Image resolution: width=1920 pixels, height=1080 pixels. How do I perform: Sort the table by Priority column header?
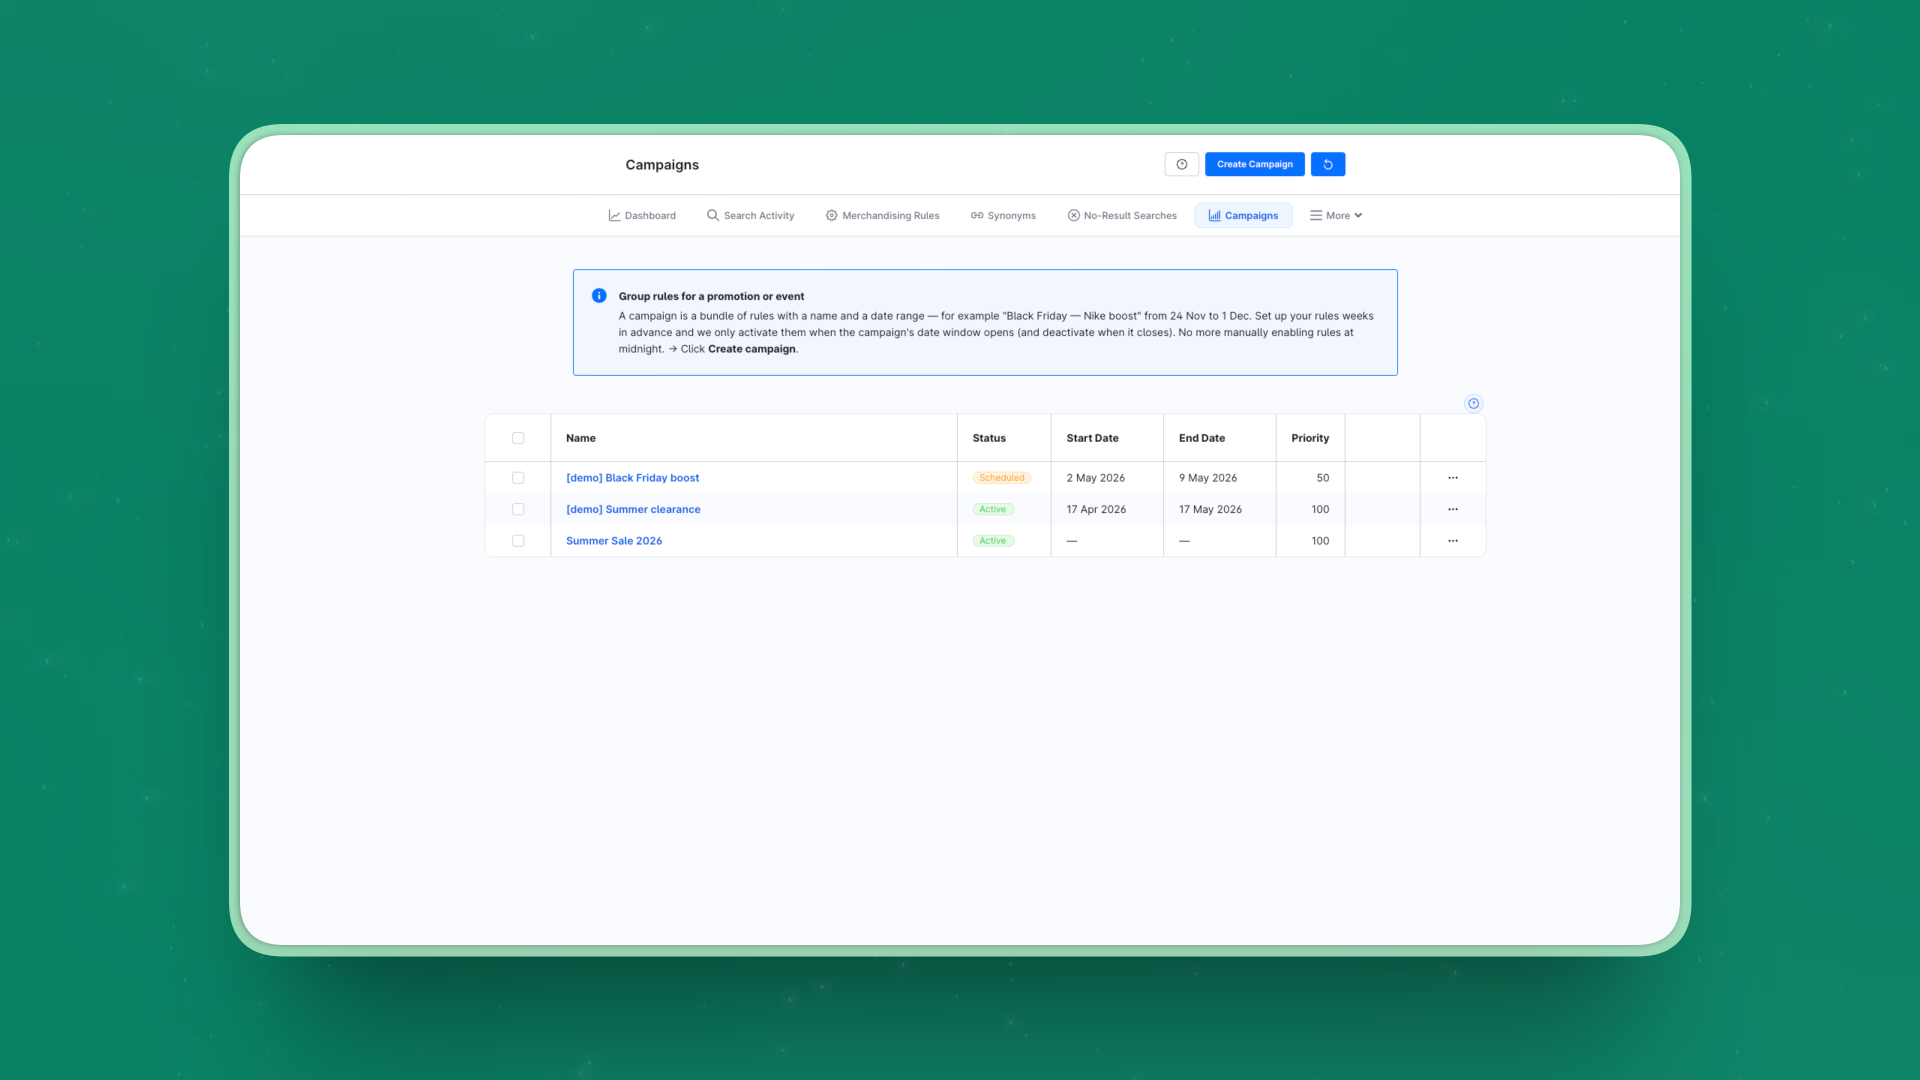[1310, 438]
